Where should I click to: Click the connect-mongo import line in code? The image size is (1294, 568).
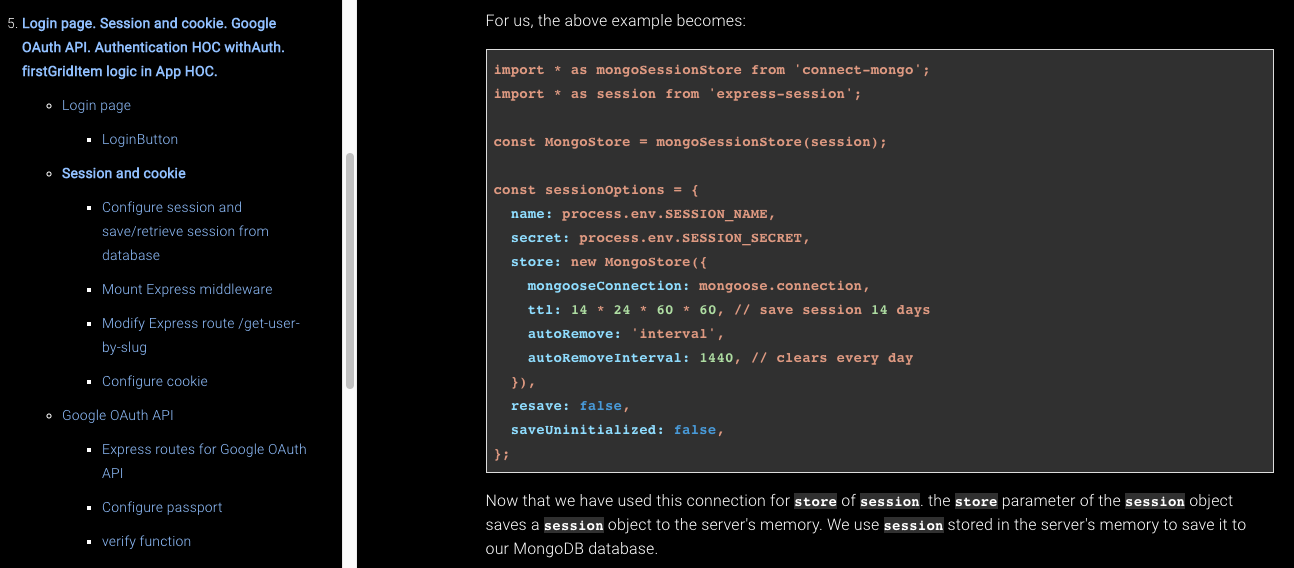point(712,70)
